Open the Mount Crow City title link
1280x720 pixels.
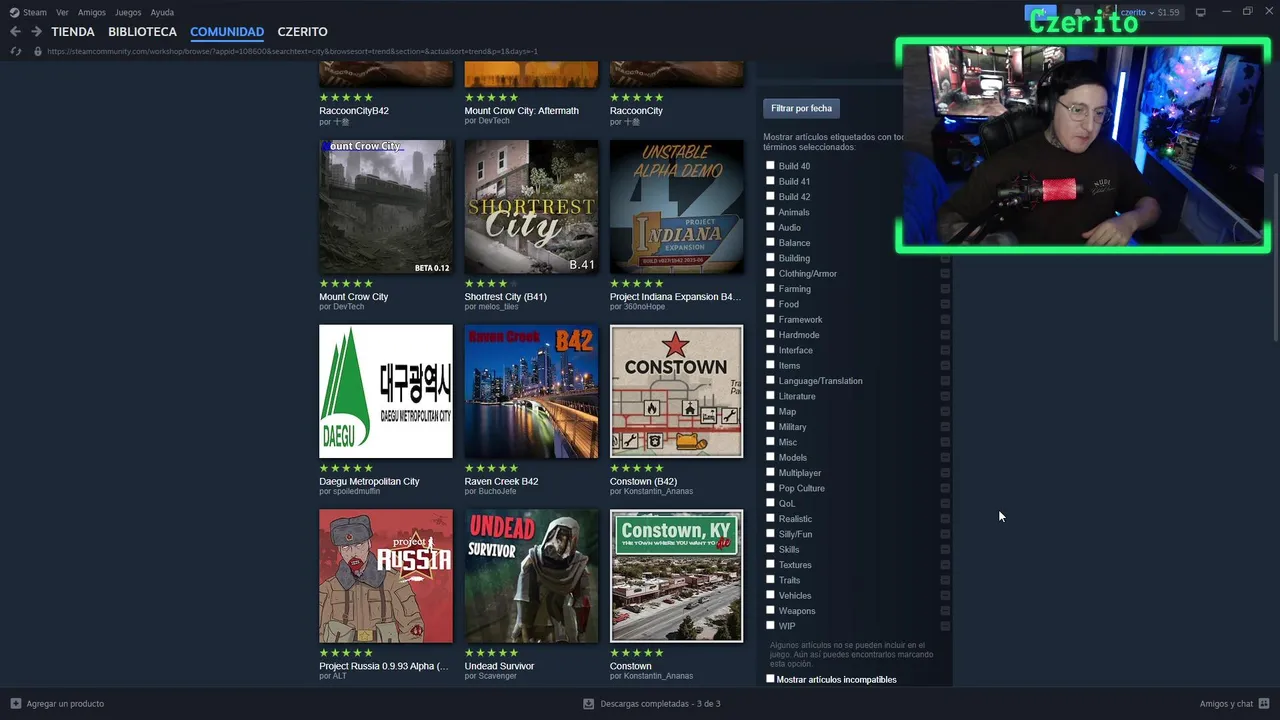click(x=354, y=297)
